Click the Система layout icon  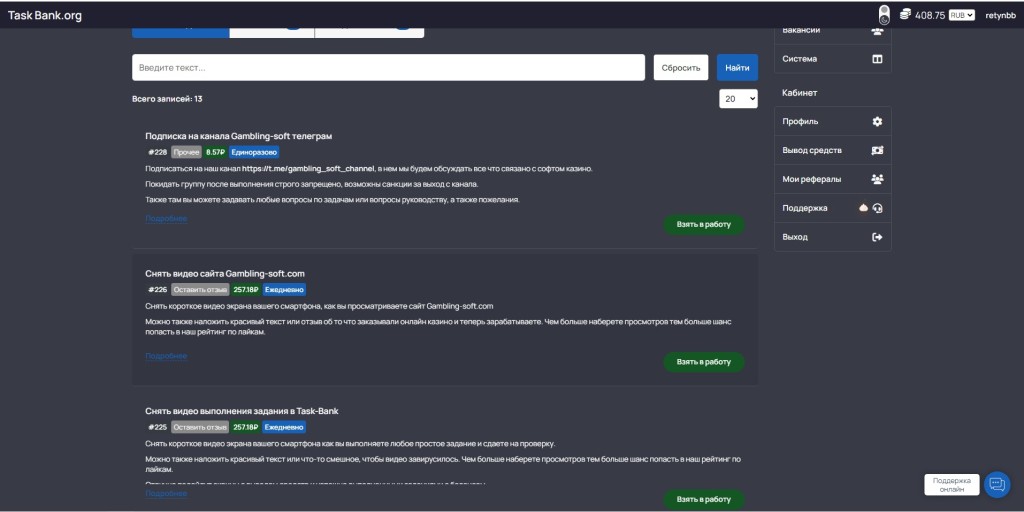click(x=877, y=59)
